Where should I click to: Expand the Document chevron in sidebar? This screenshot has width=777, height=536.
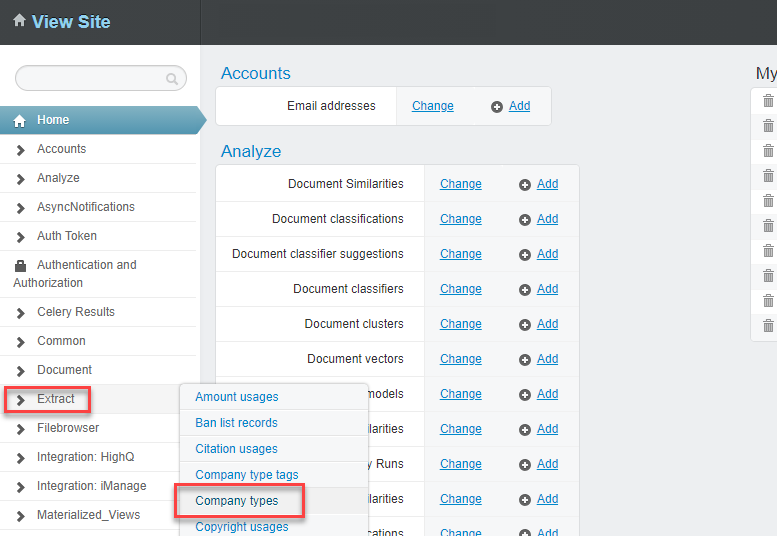20,371
